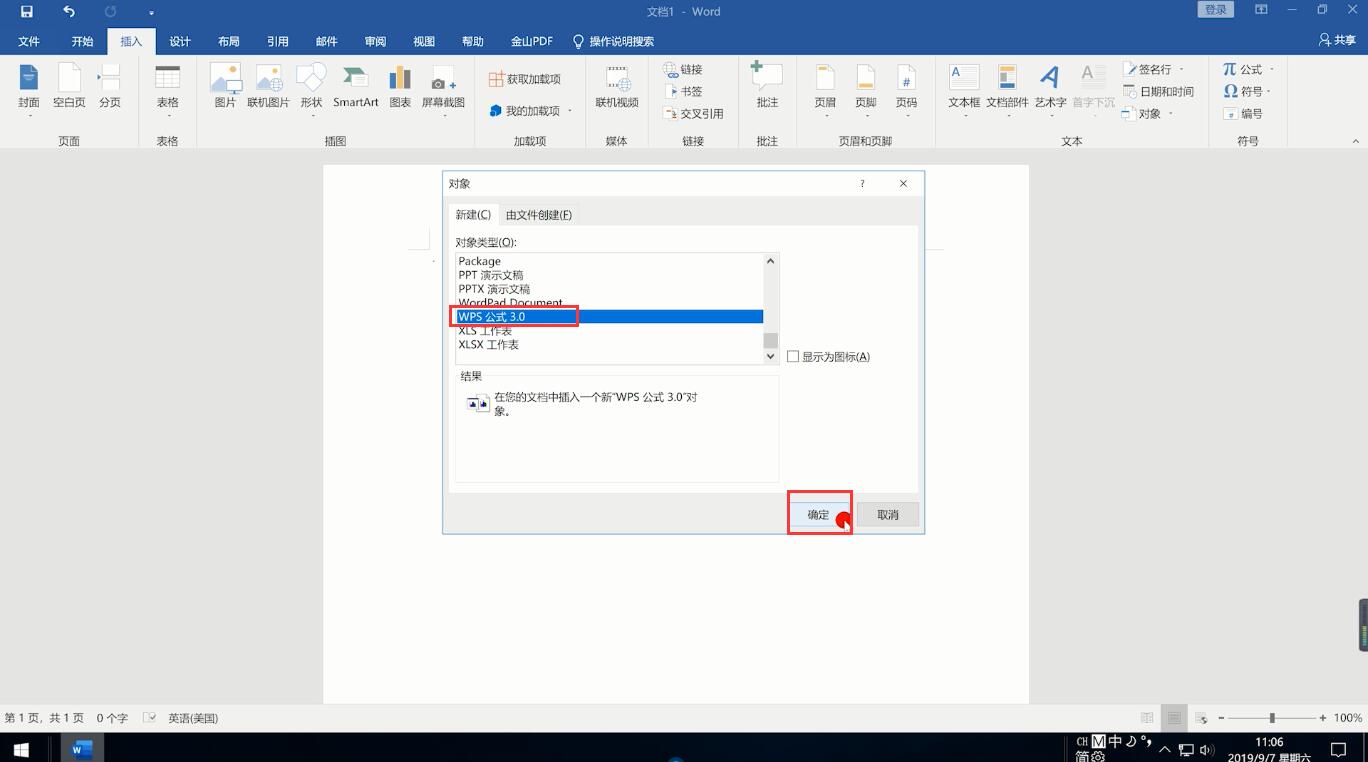Viewport: 1368px width, 762px height.
Task: Tick the Display as icon (显示为图标) checkbox
Action: click(793, 356)
